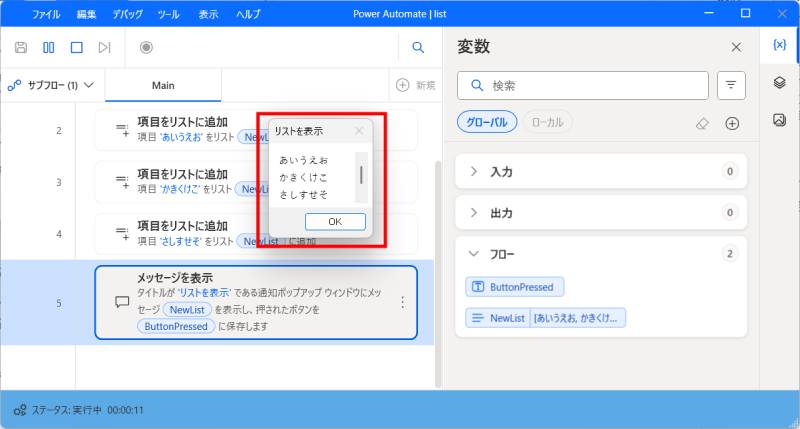Open the 表示 menu
The width and height of the screenshot is (800, 429).
point(208,14)
